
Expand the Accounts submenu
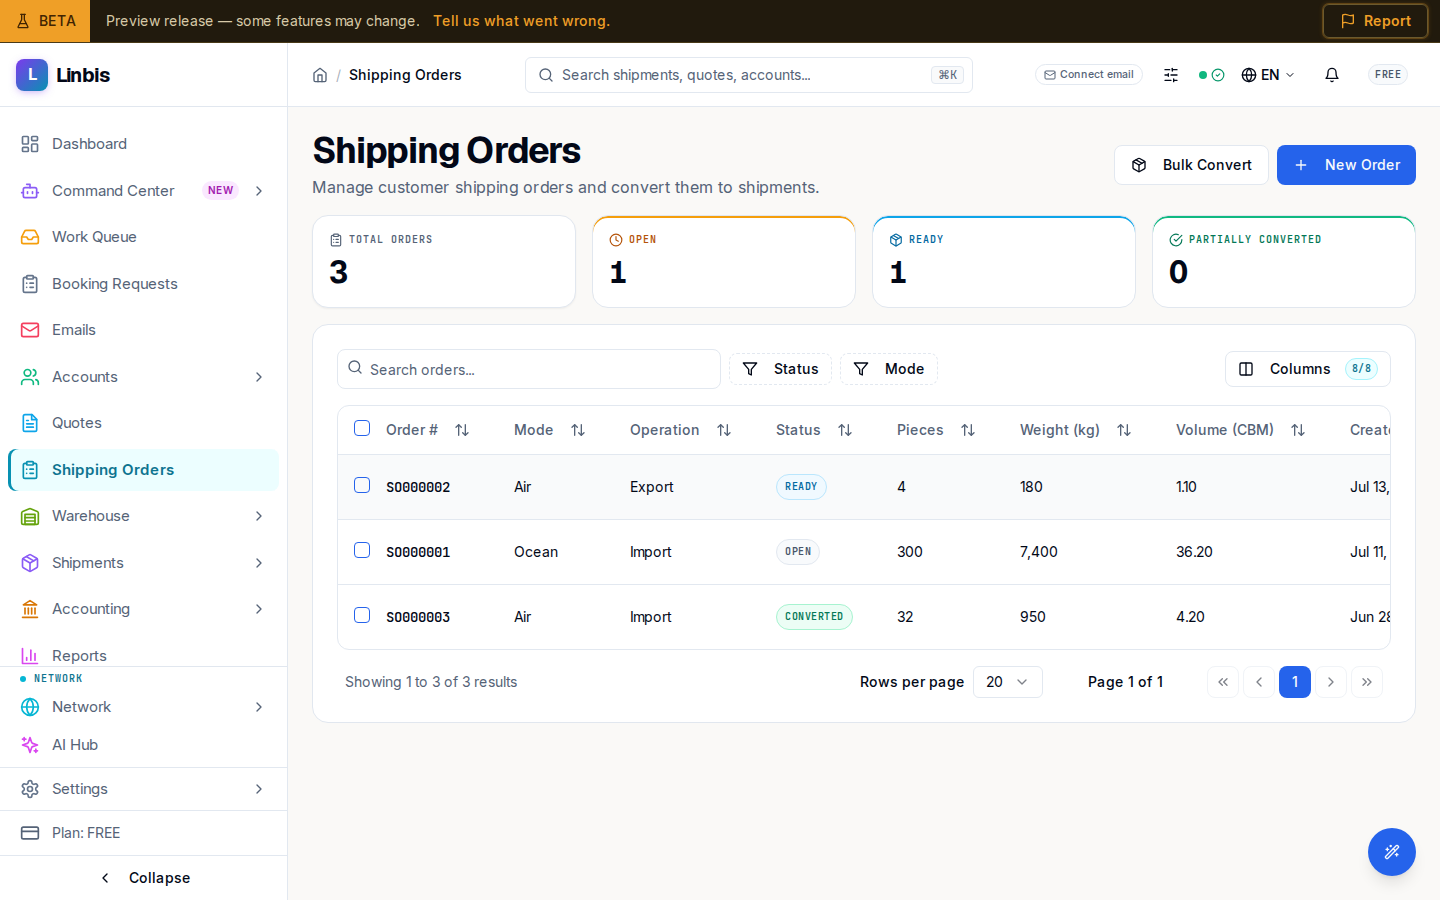point(259,377)
